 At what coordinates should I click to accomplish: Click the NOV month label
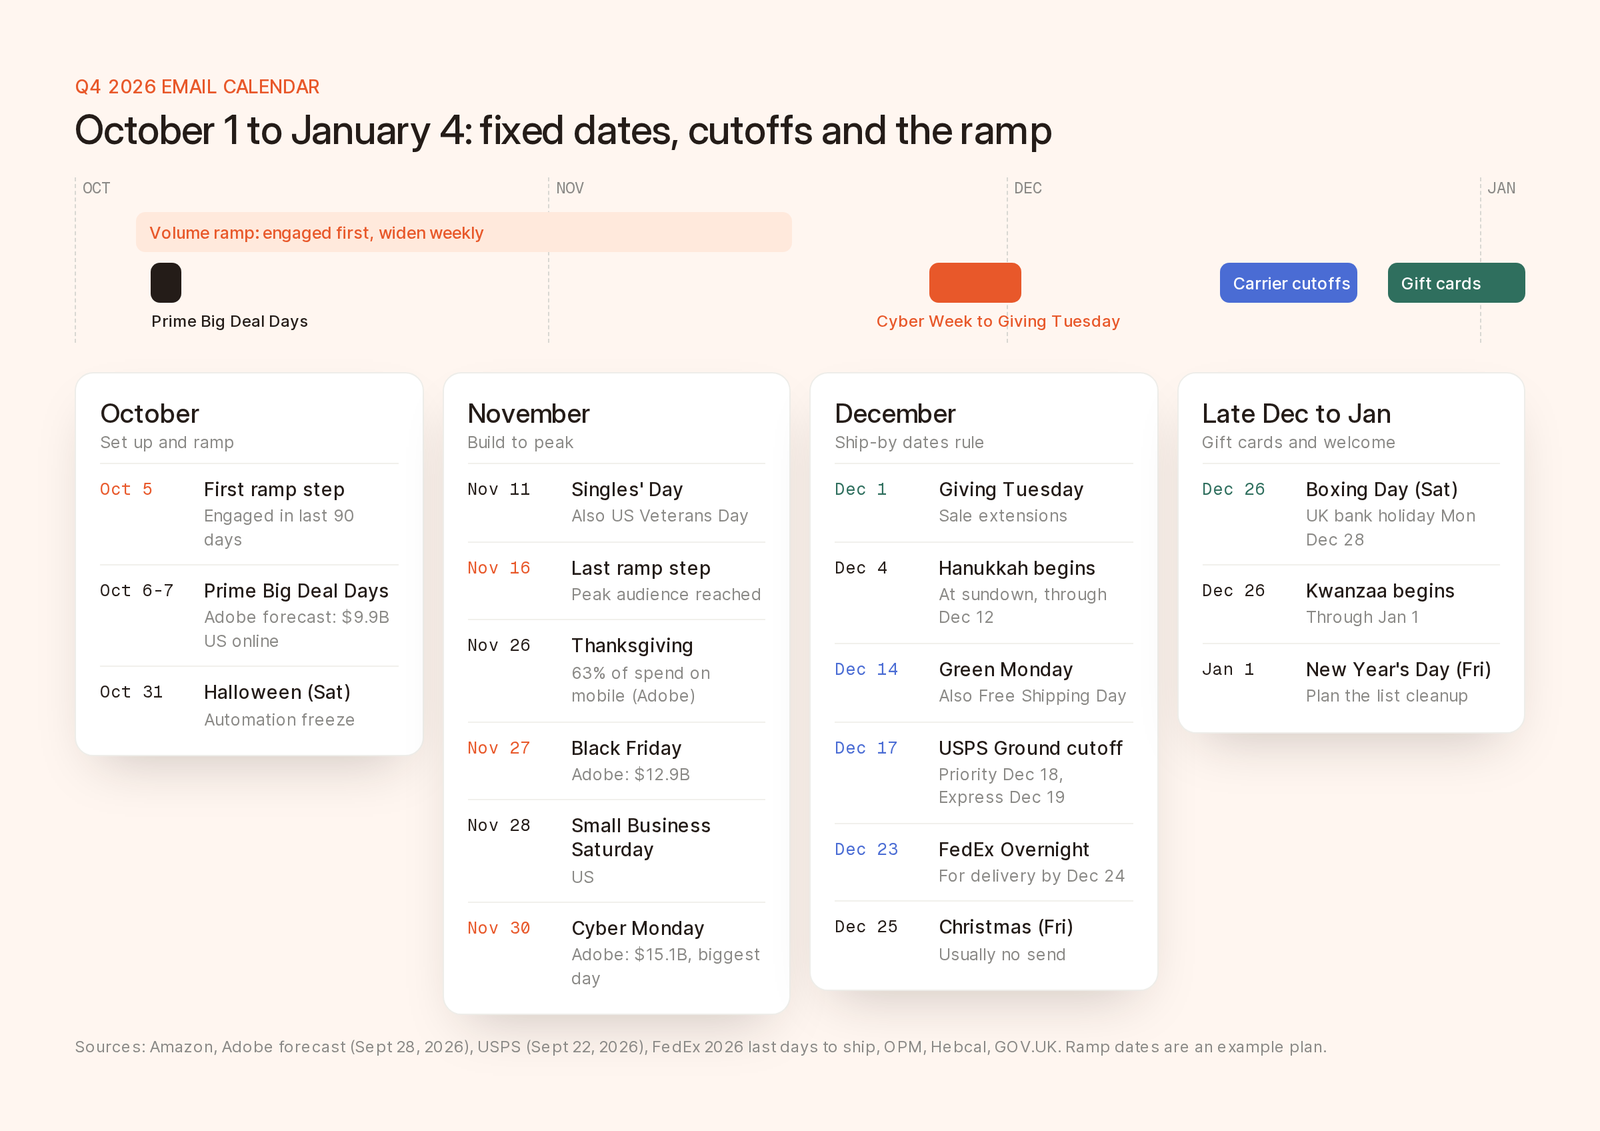pos(570,188)
